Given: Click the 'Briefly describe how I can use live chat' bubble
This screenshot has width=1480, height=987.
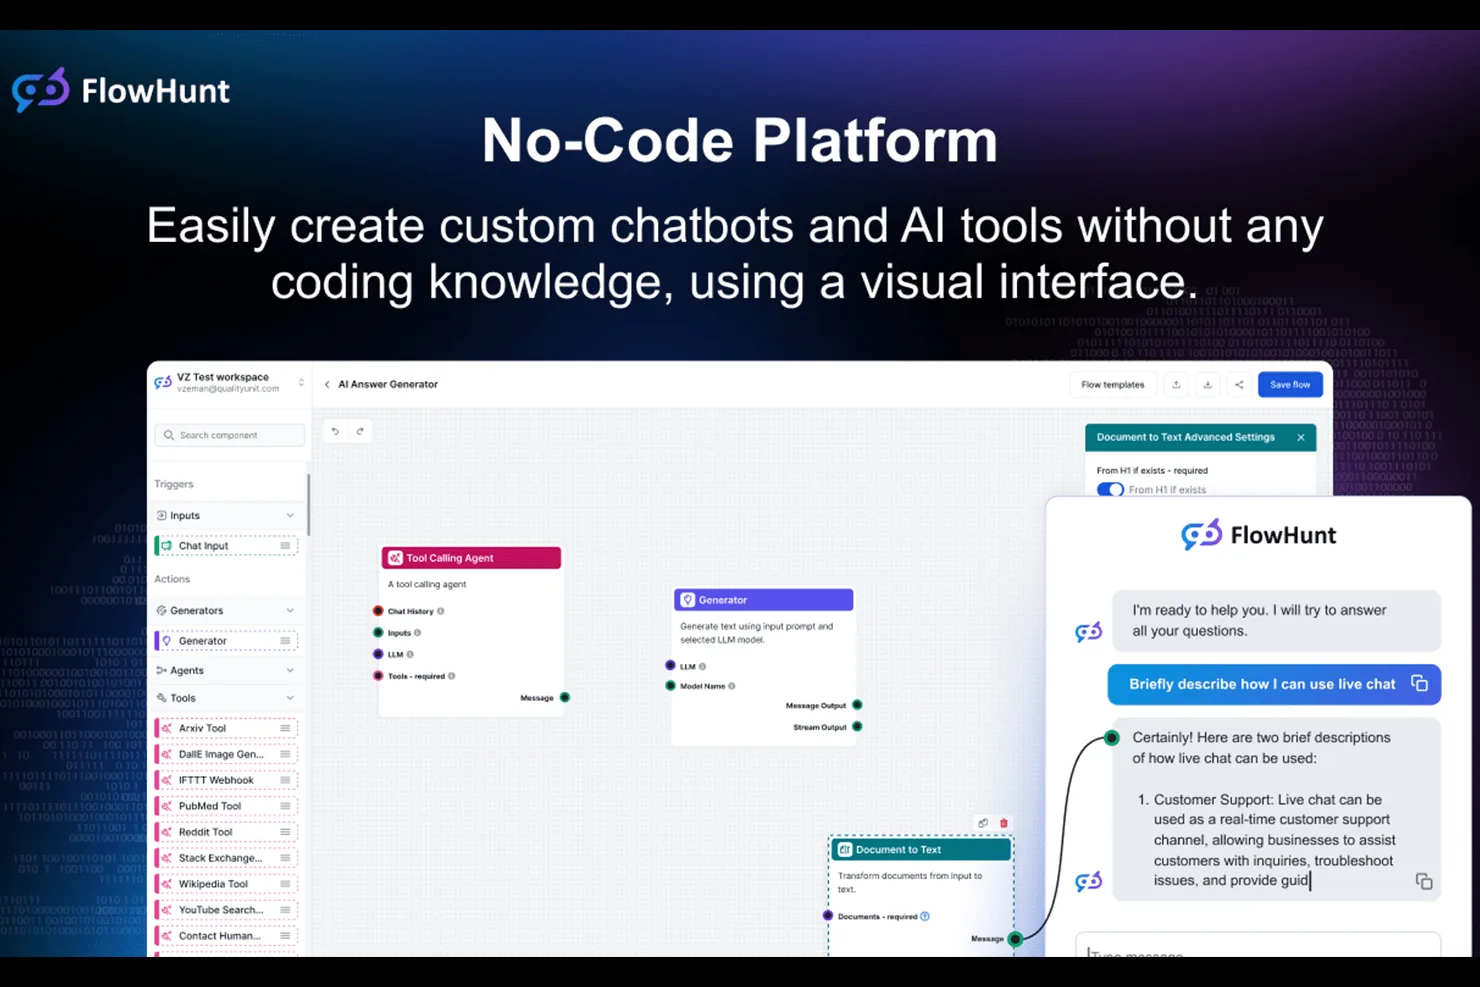Looking at the screenshot, I should pyautogui.click(x=1274, y=684).
